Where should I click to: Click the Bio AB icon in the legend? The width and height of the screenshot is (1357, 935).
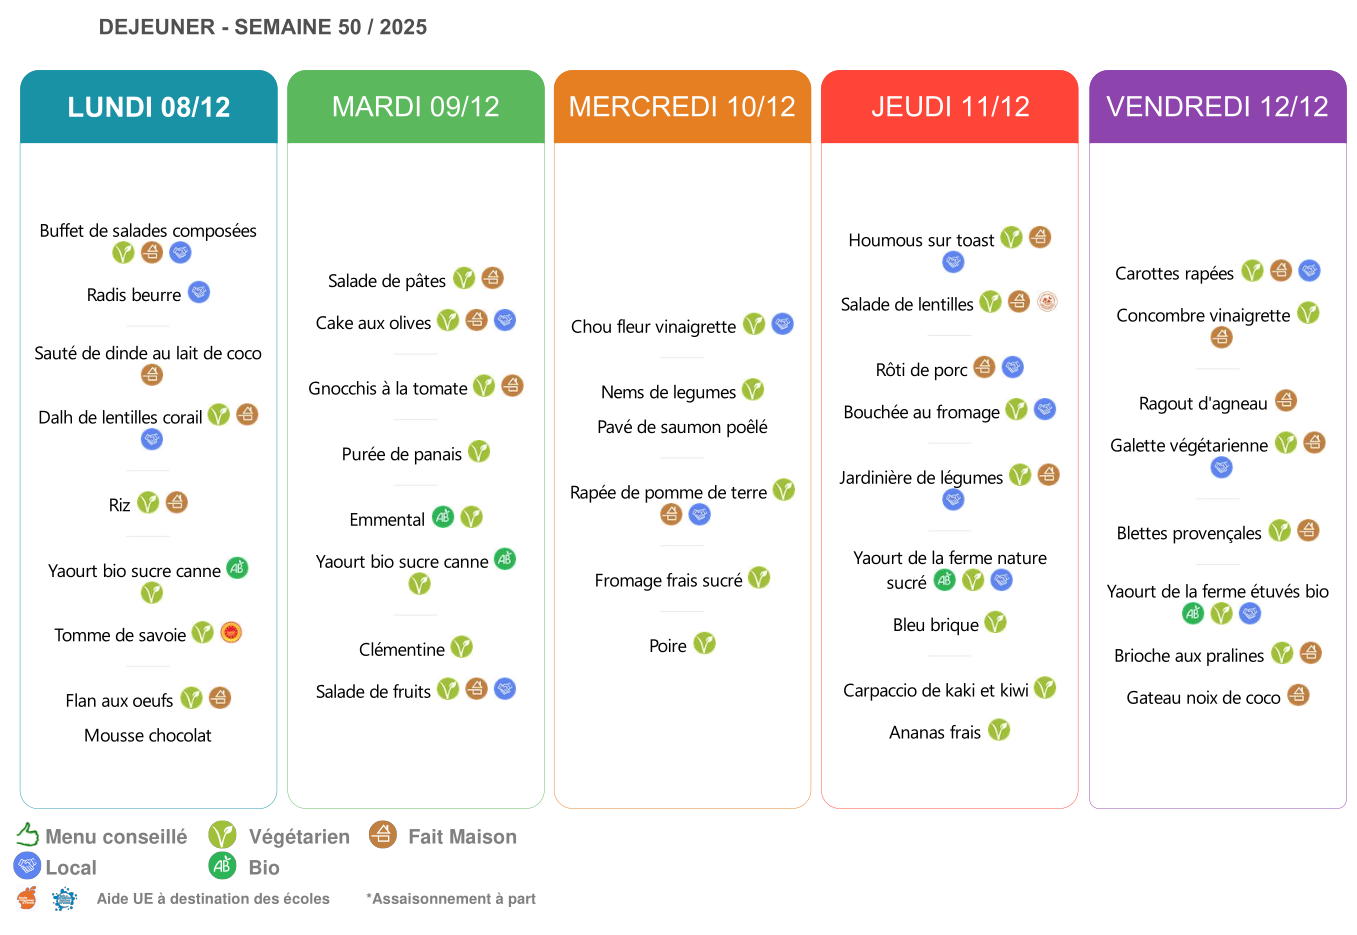[x=222, y=866]
